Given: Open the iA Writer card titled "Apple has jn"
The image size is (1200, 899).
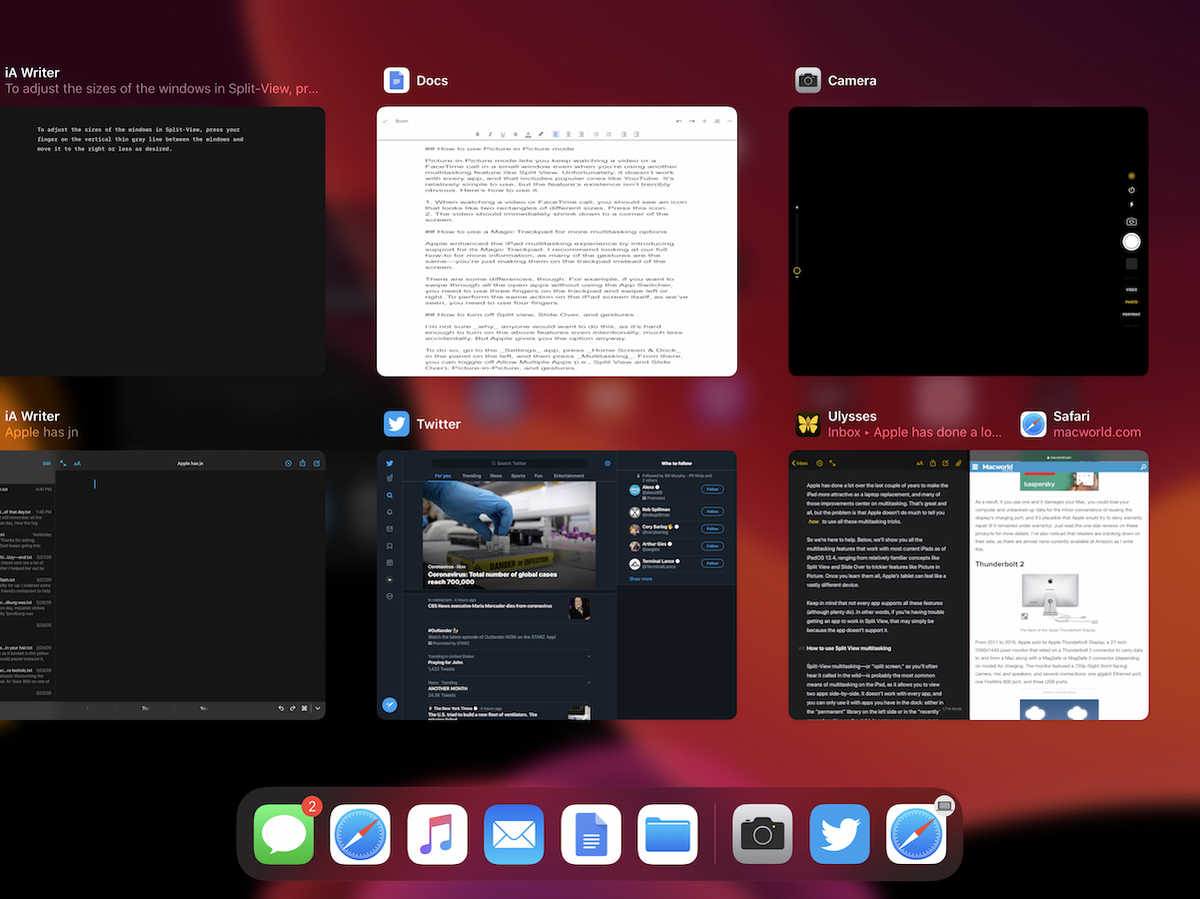Looking at the screenshot, I should pos(162,584).
